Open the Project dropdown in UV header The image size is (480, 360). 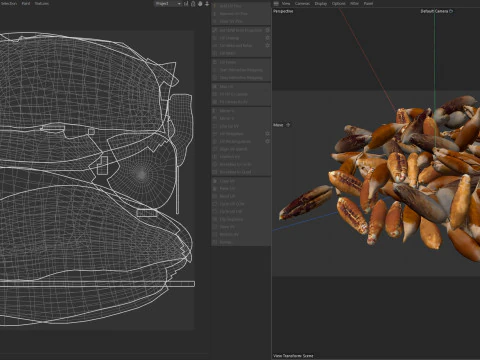click(168, 4)
